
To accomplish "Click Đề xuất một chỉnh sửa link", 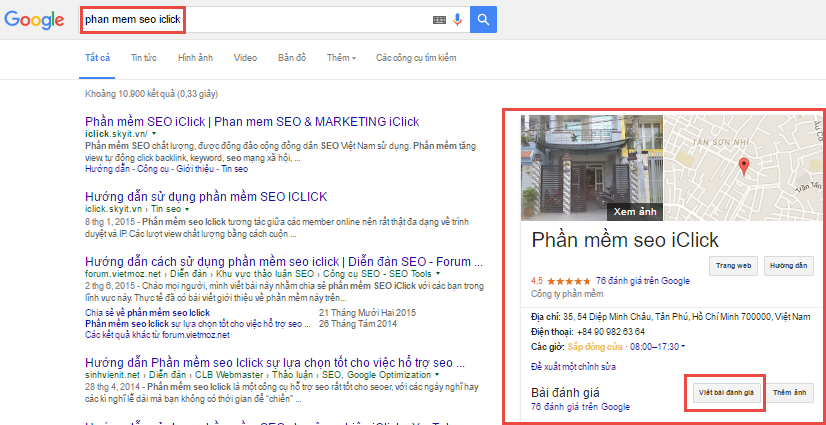I will (x=574, y=367).
